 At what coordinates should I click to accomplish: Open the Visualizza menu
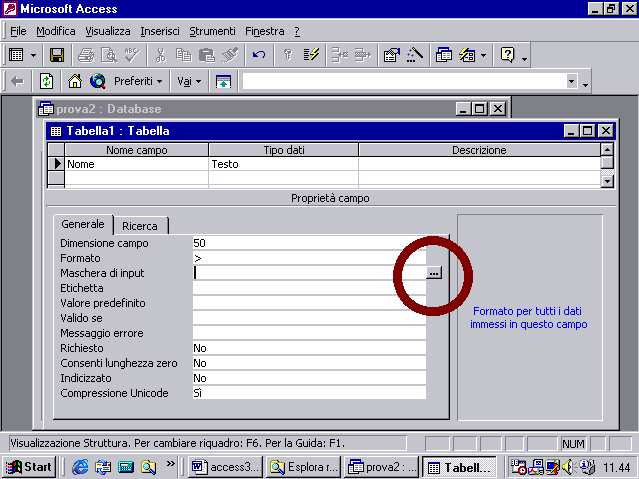(x=108, y=31)
